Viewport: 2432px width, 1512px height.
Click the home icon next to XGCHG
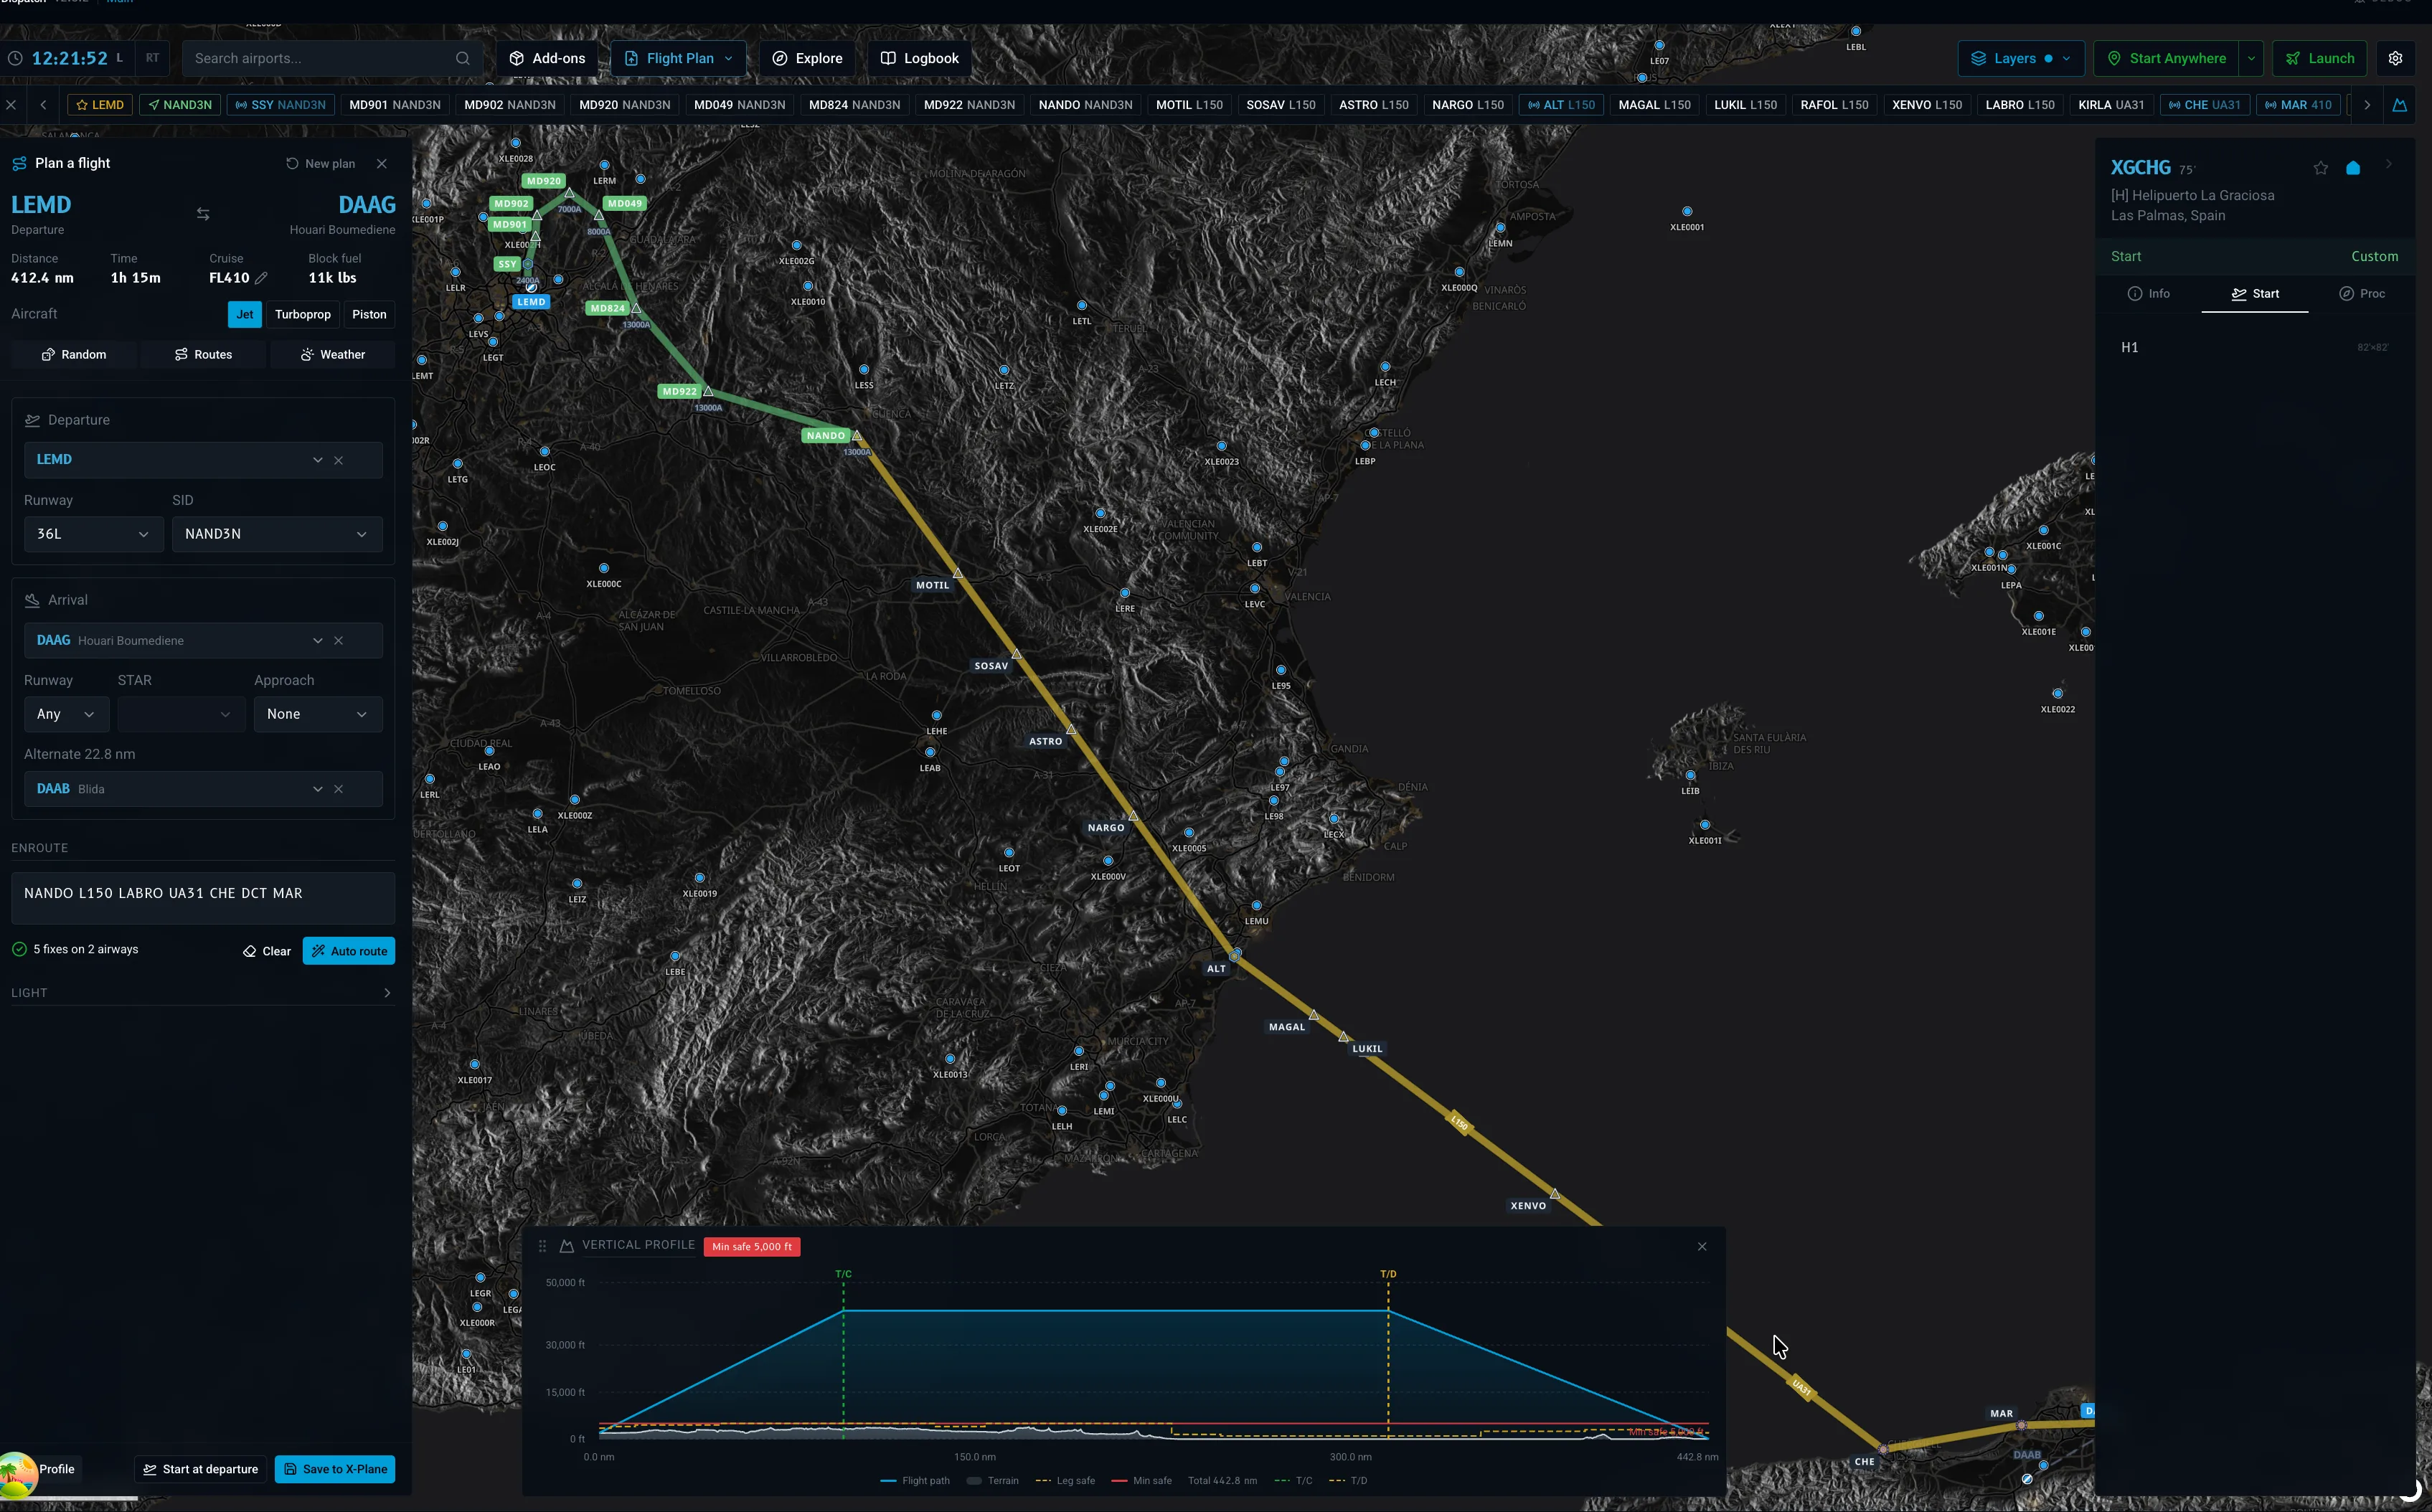(x=2352, y=168)
